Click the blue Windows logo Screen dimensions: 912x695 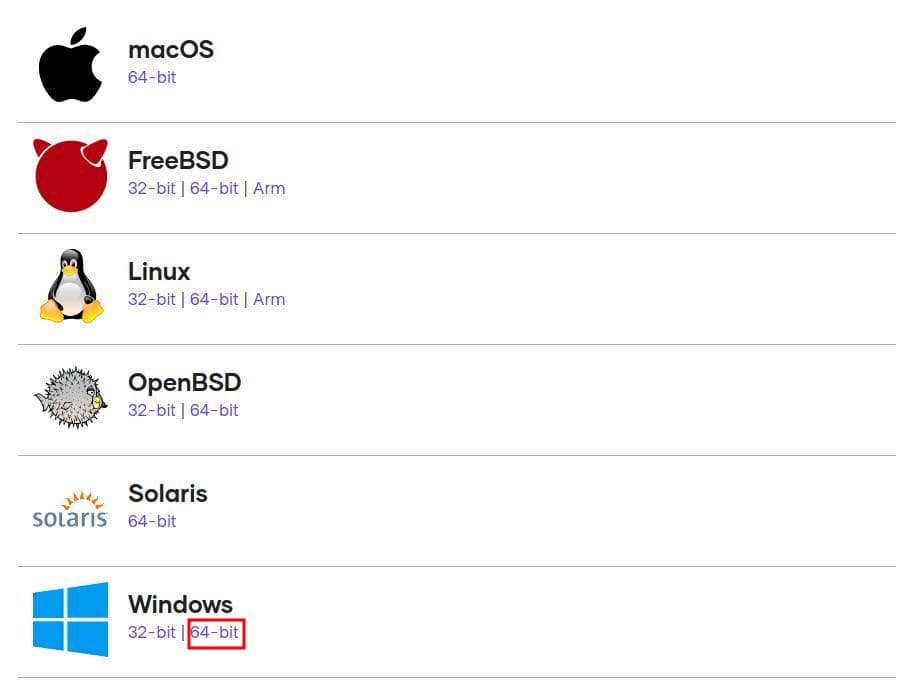coord(70,619)
